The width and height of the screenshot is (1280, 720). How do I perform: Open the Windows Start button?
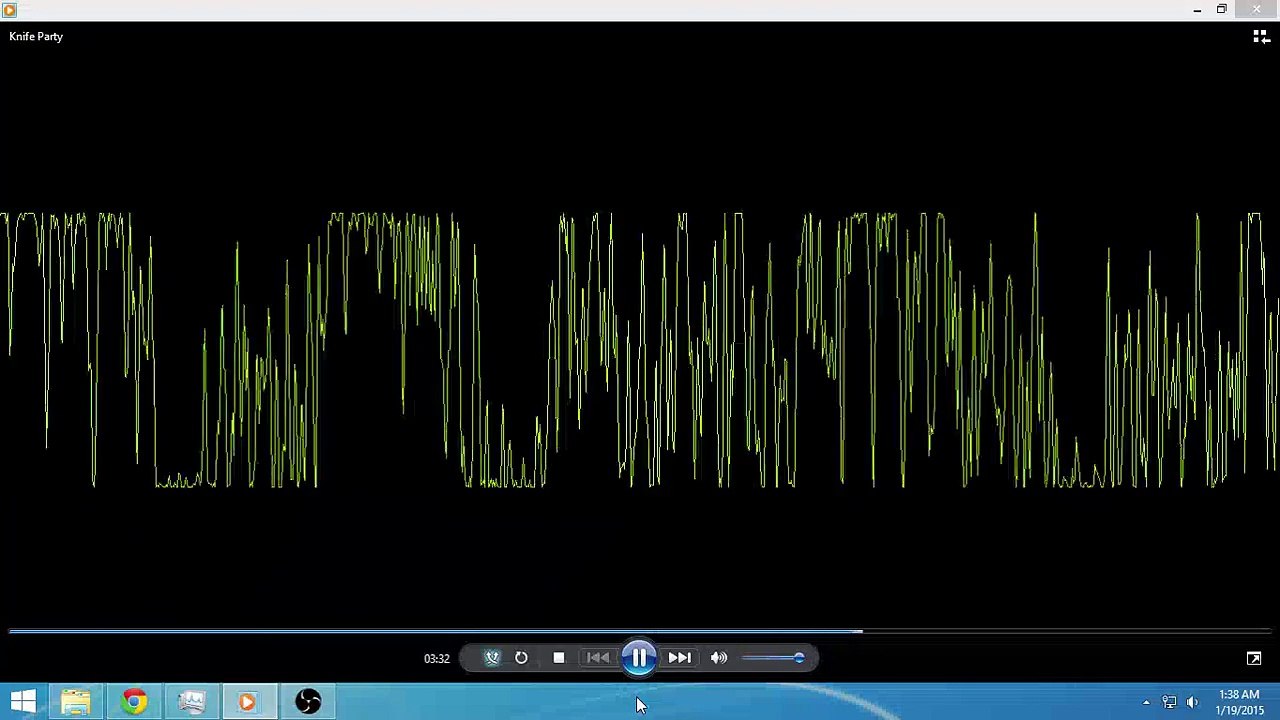pyautogui.click(x=23, y=702)
